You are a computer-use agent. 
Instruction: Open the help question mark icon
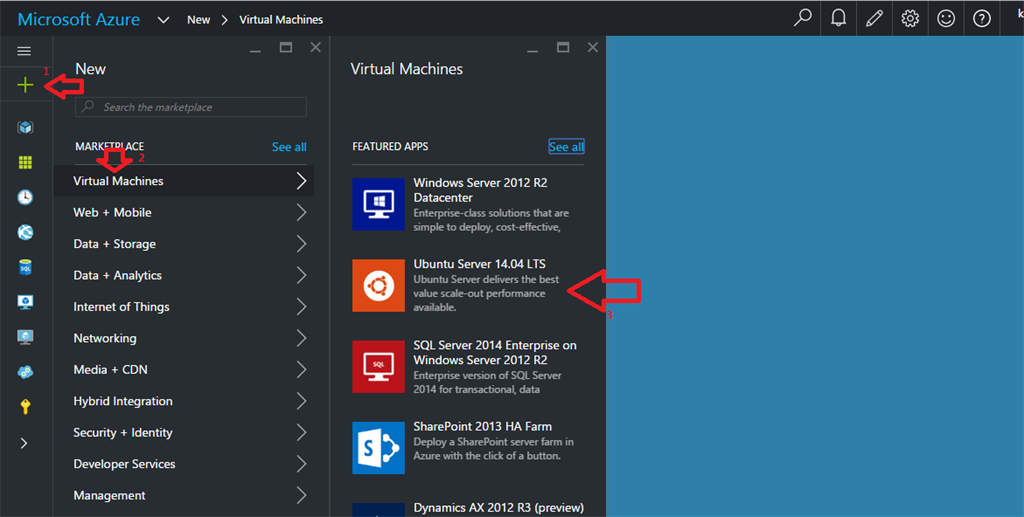click(x=982, y=18)
